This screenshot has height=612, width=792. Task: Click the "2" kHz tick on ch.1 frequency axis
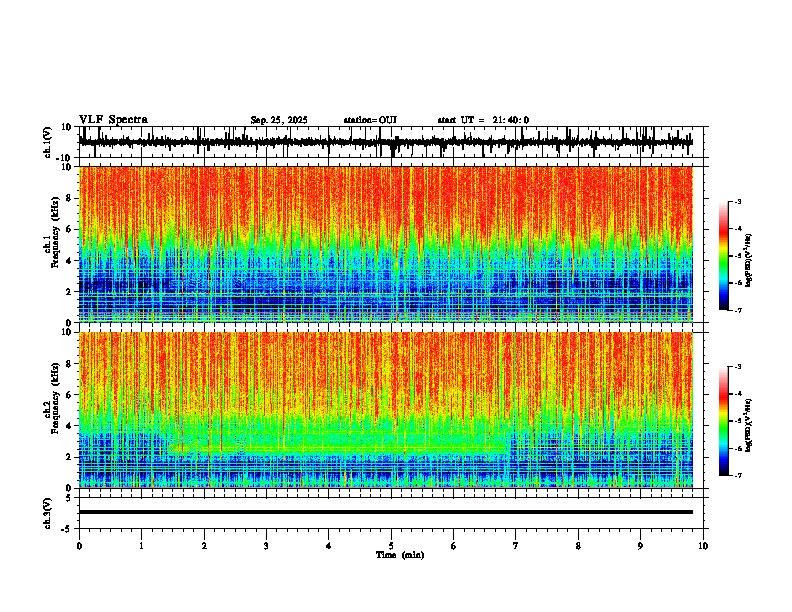[x=69, y=292]
